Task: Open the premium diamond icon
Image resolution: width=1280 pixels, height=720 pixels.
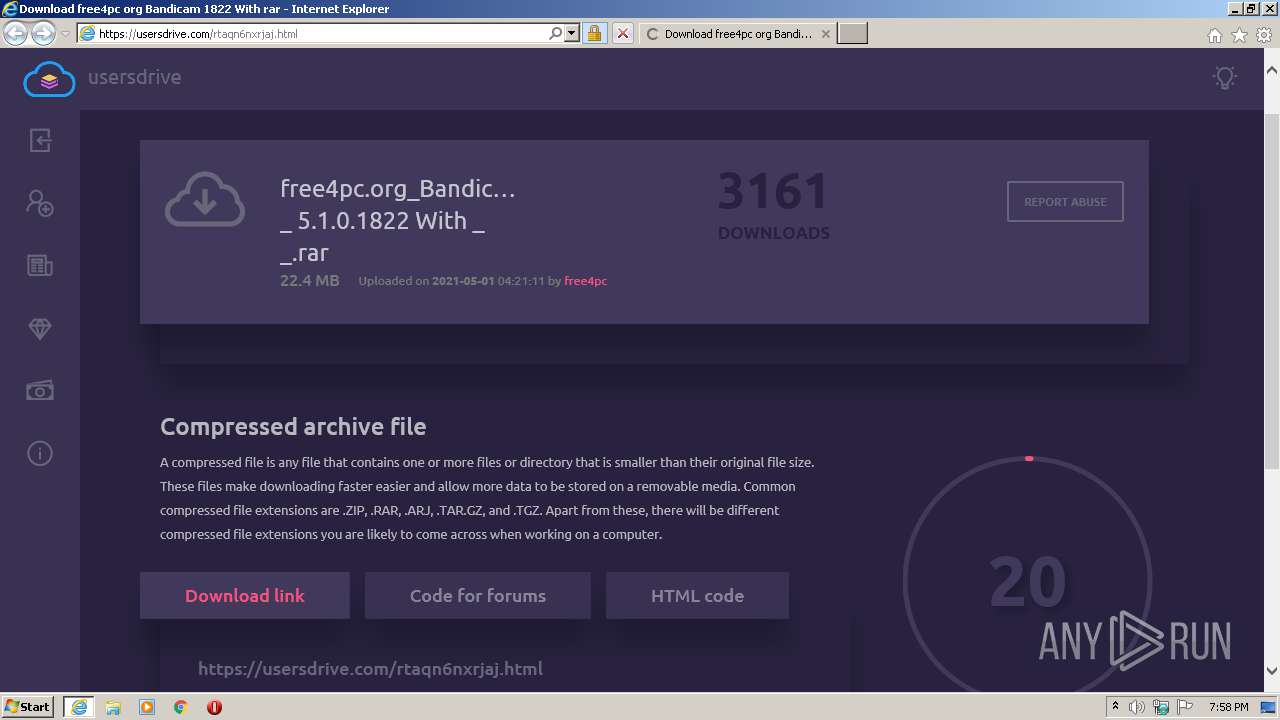Action: click(x=40, y=329)
